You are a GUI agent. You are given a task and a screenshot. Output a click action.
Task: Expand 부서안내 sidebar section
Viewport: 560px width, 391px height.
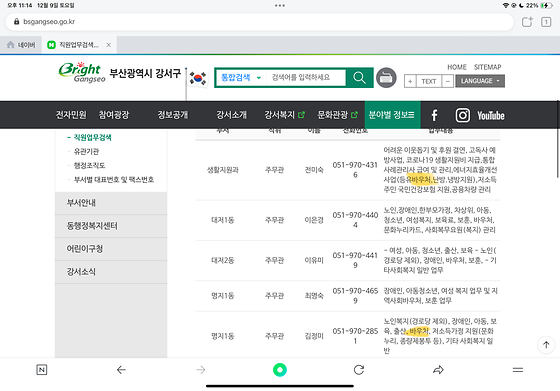(111, 203)
